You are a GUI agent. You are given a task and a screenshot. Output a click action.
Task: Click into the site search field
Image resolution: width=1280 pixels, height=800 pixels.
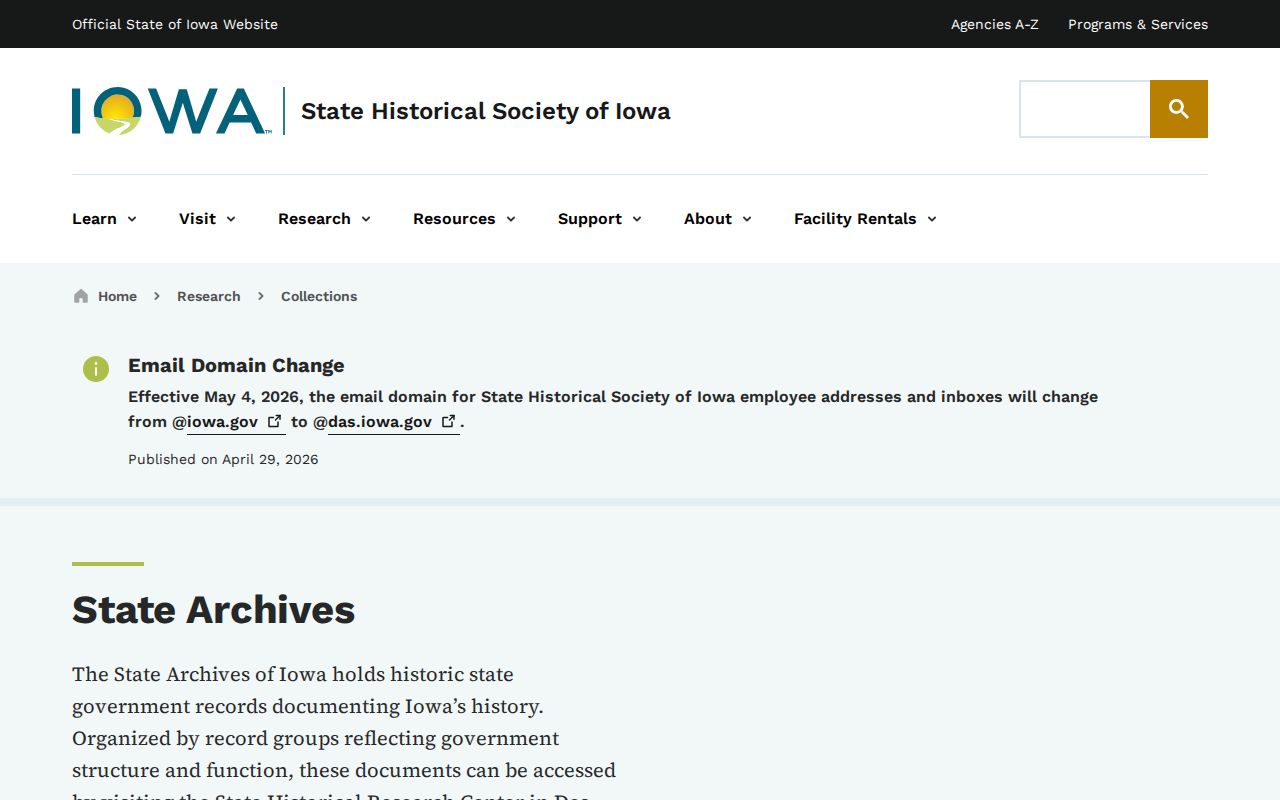tap(1085, 109)
